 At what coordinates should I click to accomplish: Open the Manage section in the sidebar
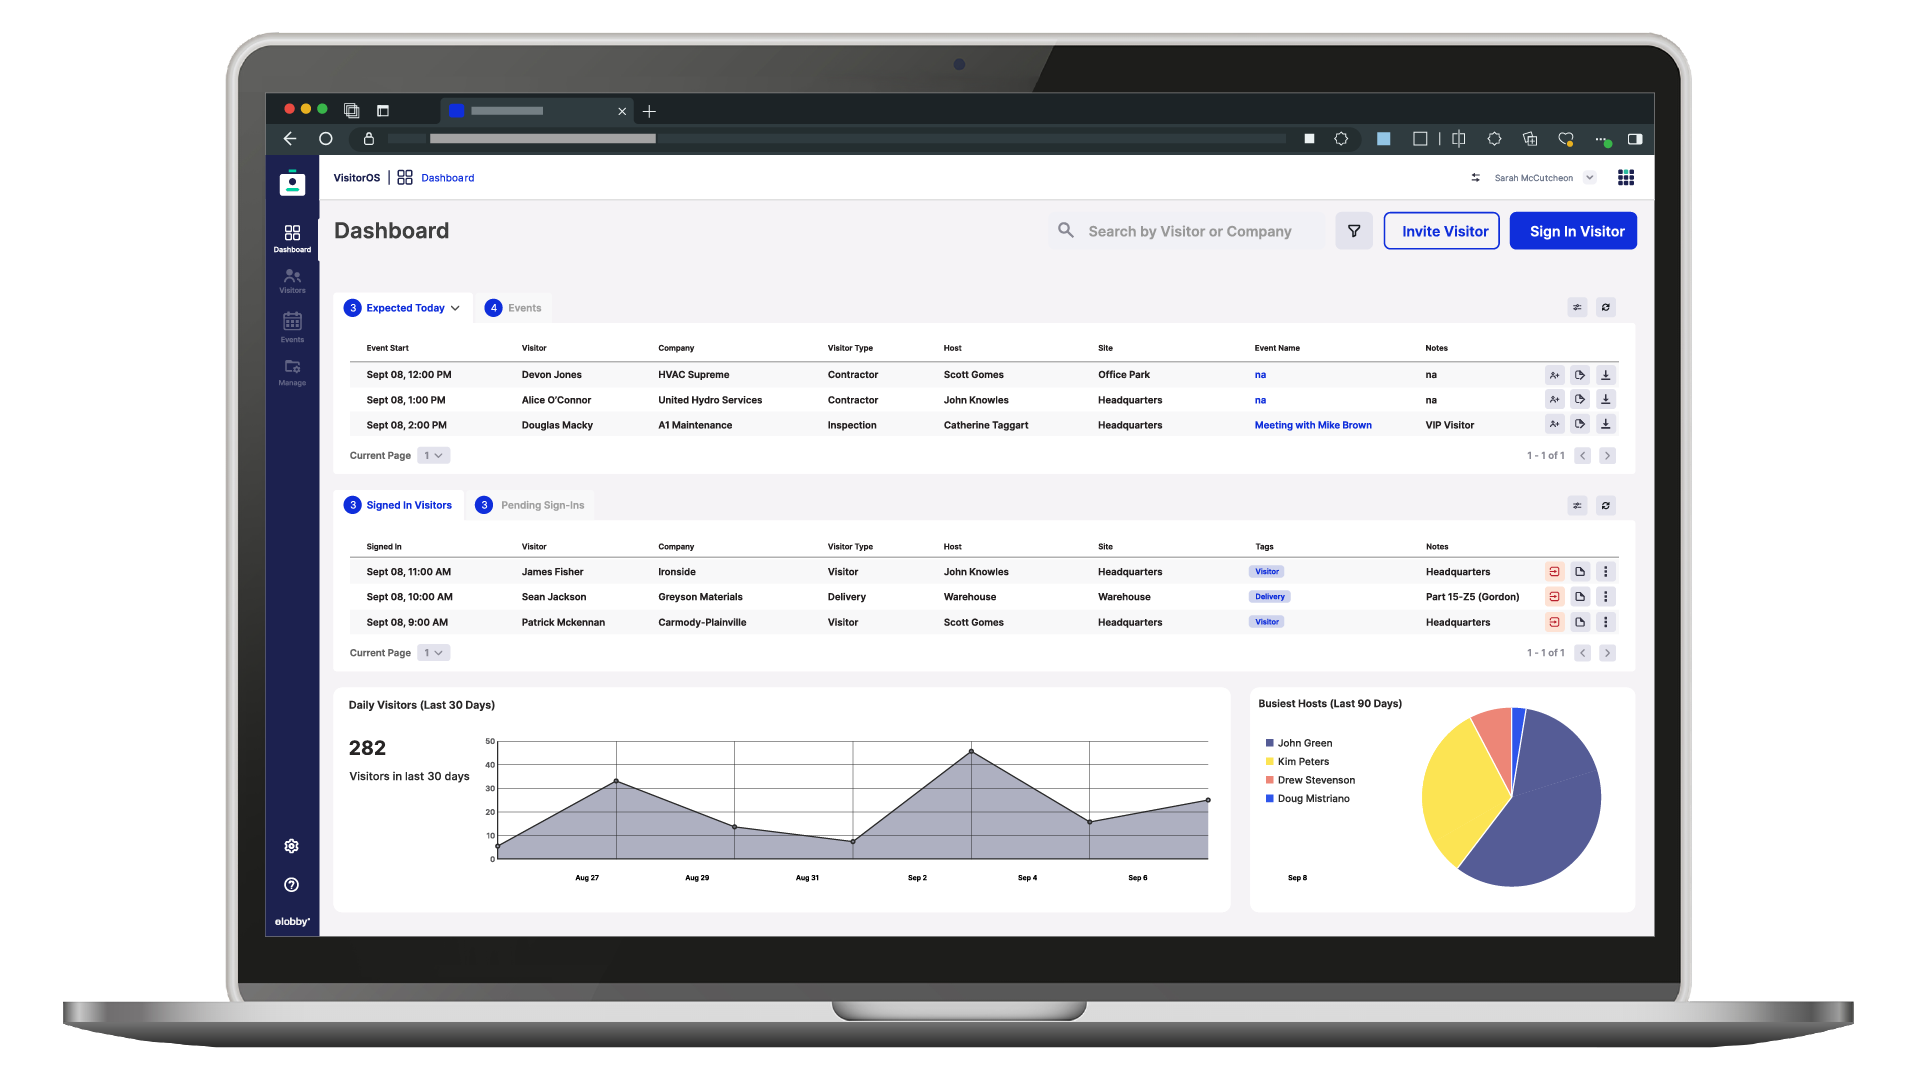click(292, 372)
